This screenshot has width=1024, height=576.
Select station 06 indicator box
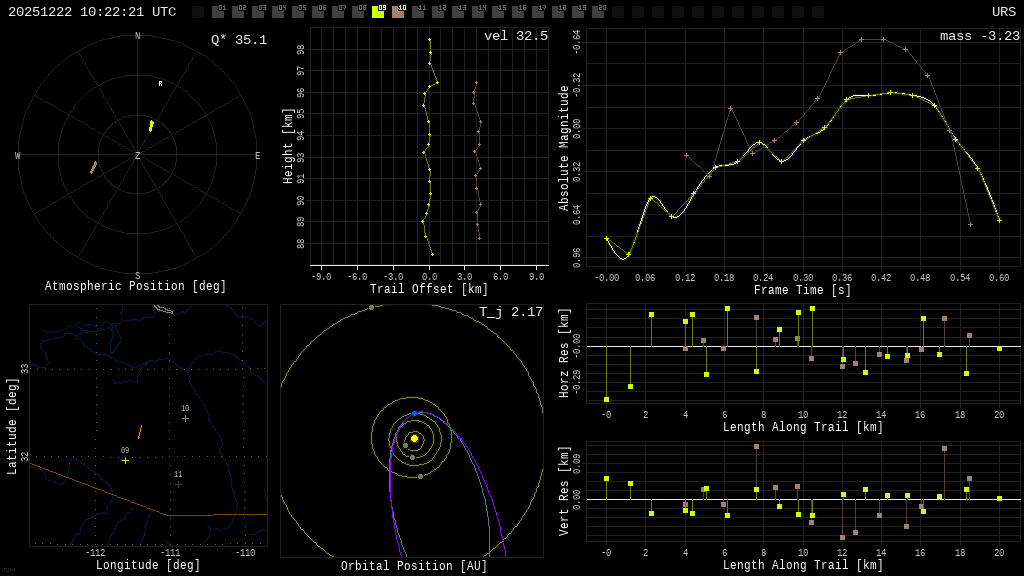point(318,12)
